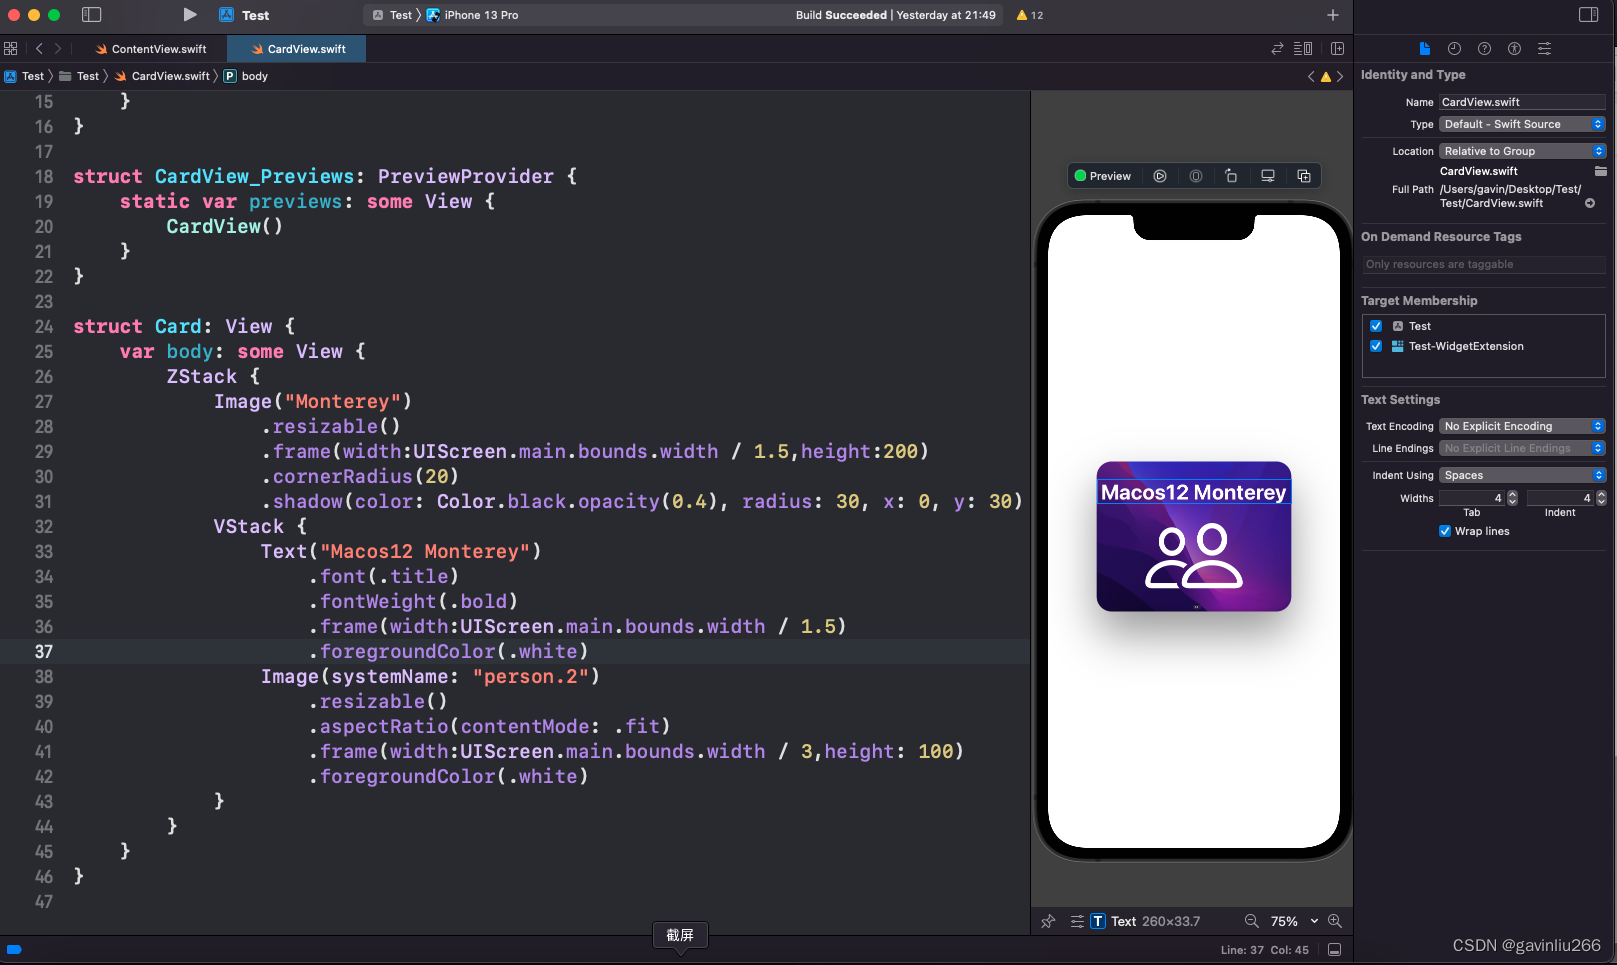Open the Location Relative to Group dropdown
1617x965 pixels.
1522,151
